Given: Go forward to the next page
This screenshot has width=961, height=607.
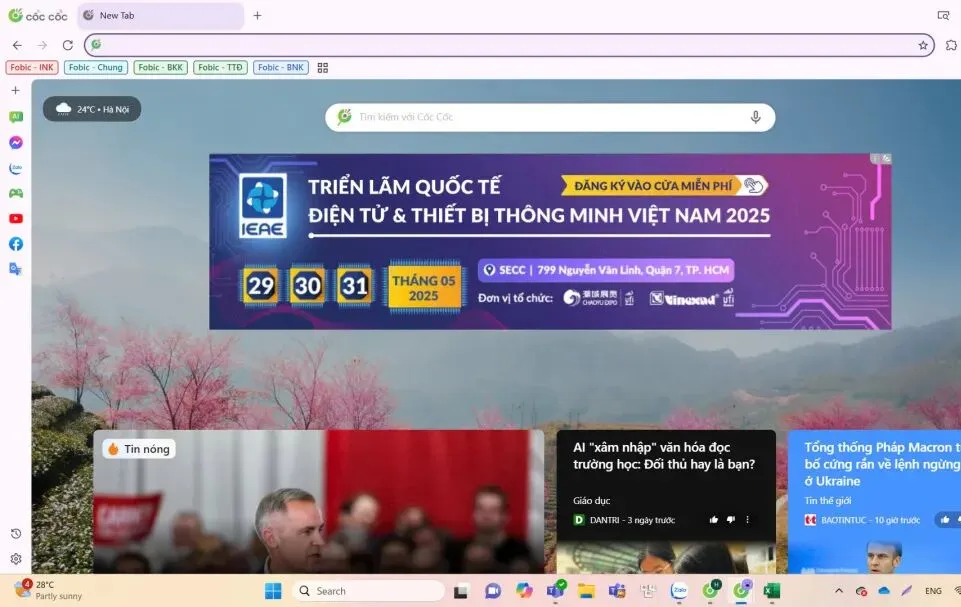Looking at the screenshot, I should click(42, 45).
